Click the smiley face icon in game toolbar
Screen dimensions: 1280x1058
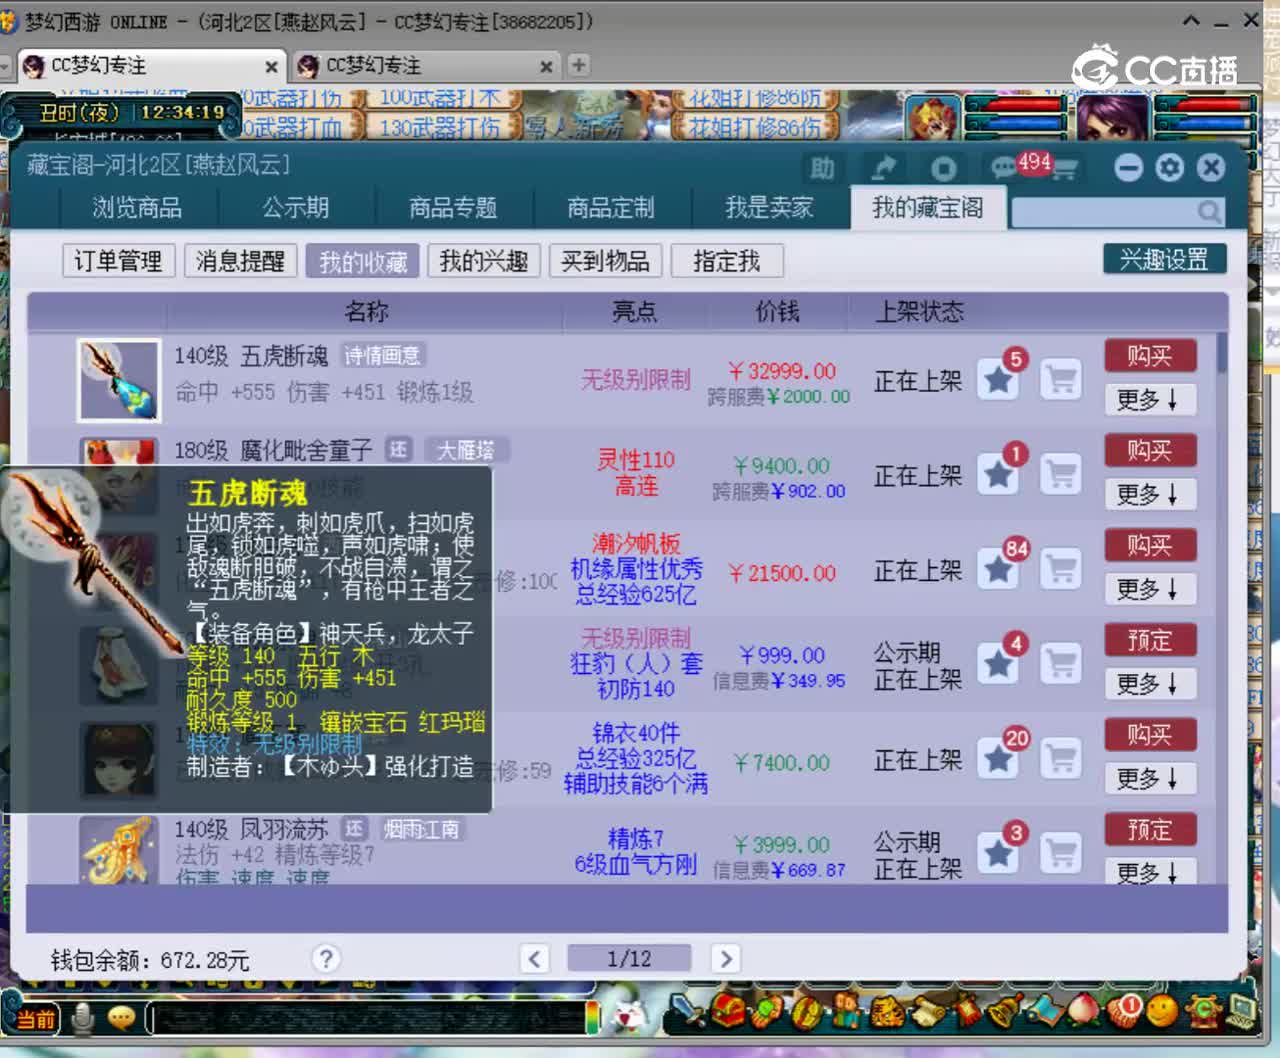(x=1161, y=1012)
